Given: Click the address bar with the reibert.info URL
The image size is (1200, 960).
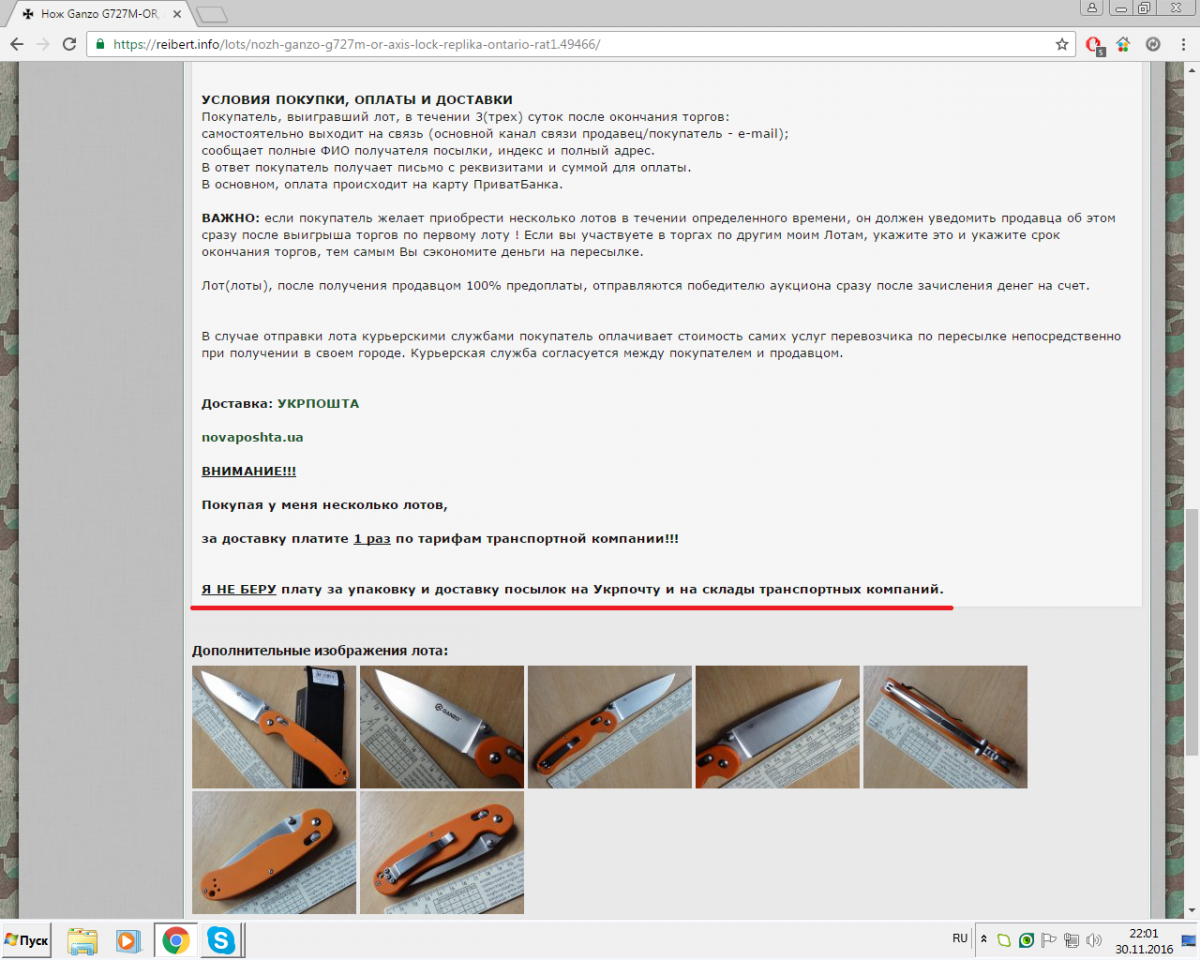Looking at the screenshot, I should point(580,44).
